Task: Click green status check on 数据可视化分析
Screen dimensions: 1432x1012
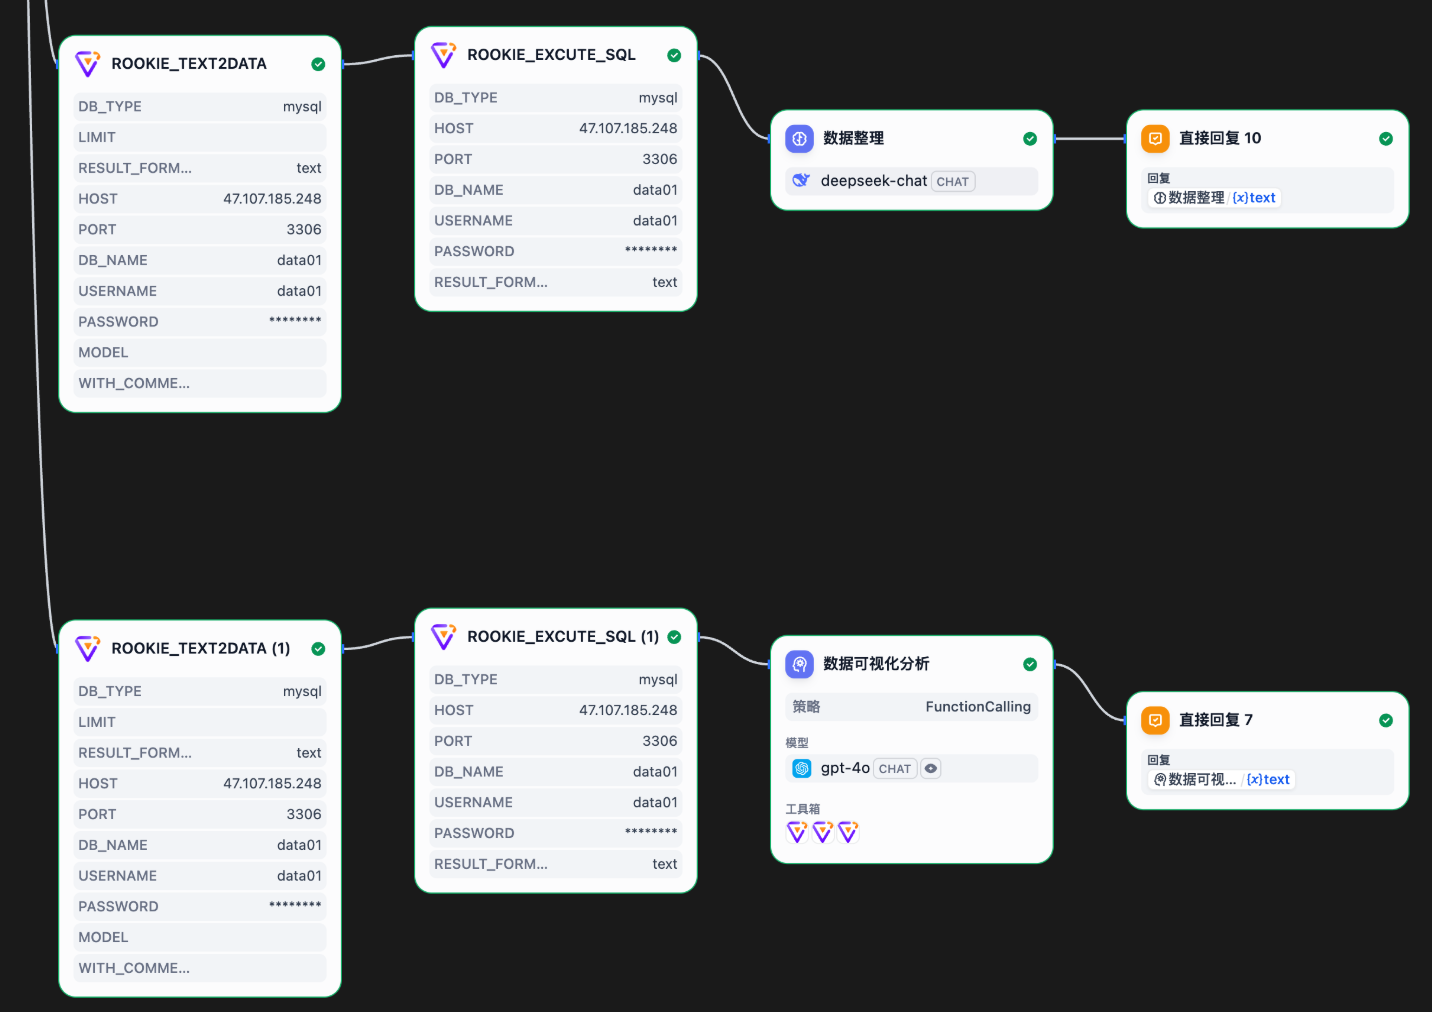Action: [1030, 664]
